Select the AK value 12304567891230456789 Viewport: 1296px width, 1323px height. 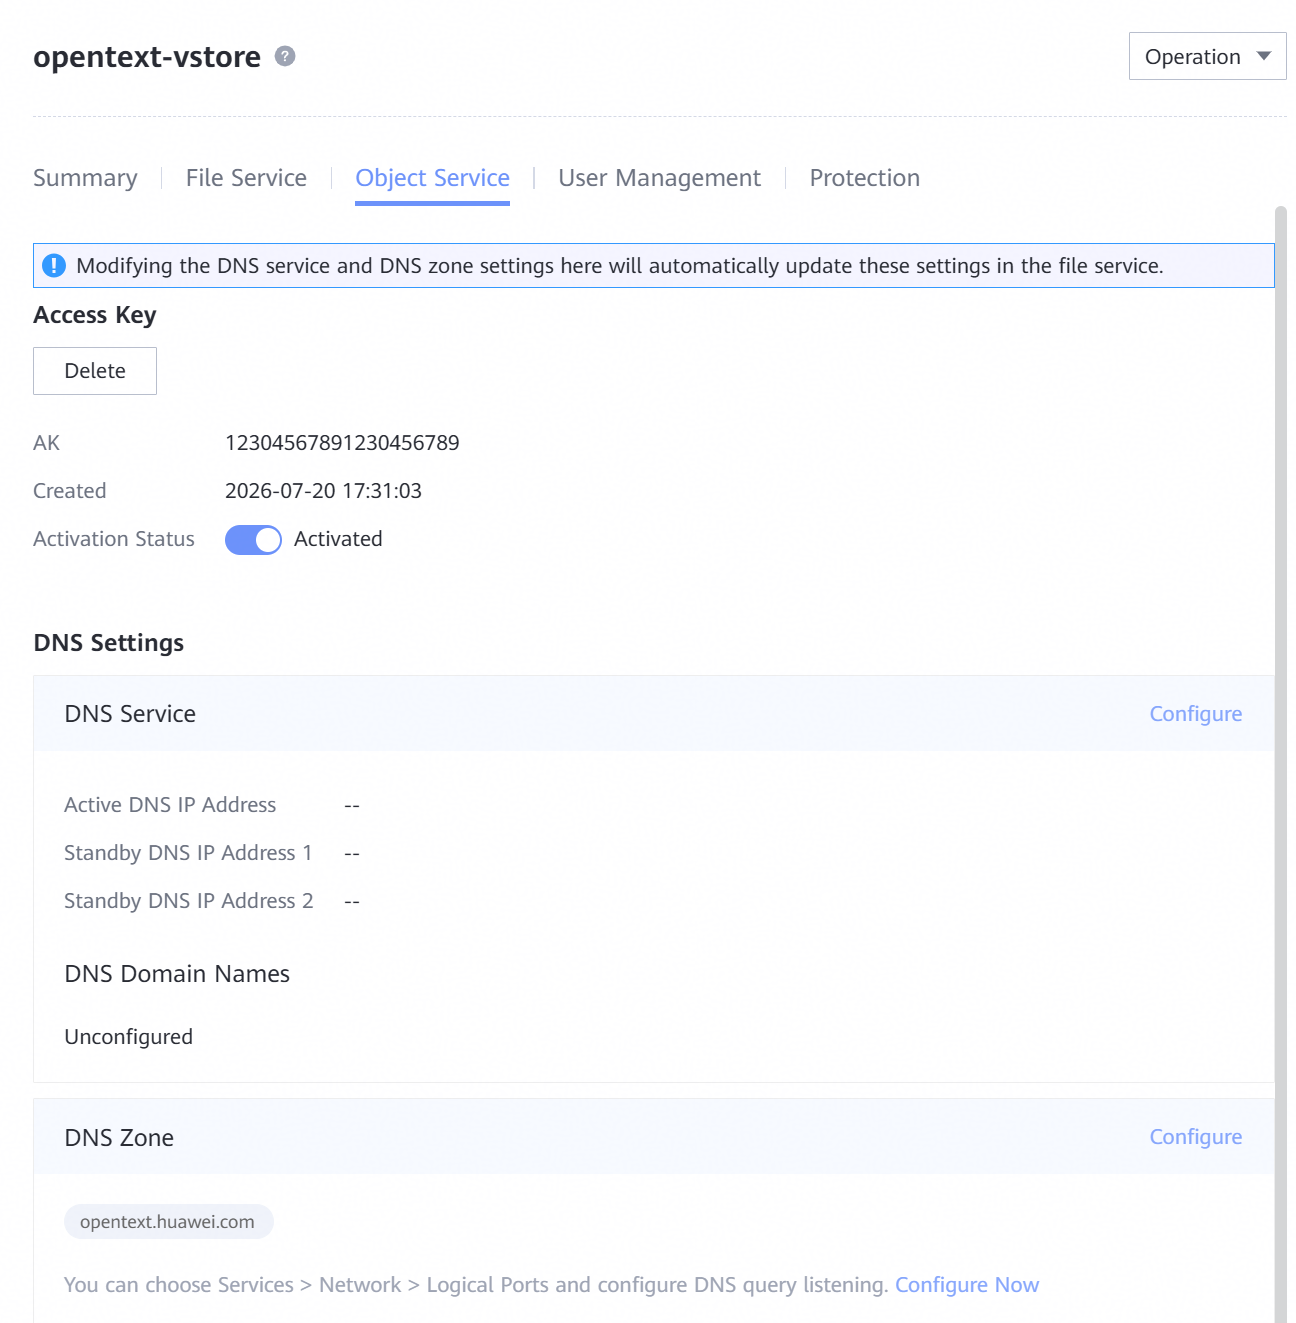342,443
